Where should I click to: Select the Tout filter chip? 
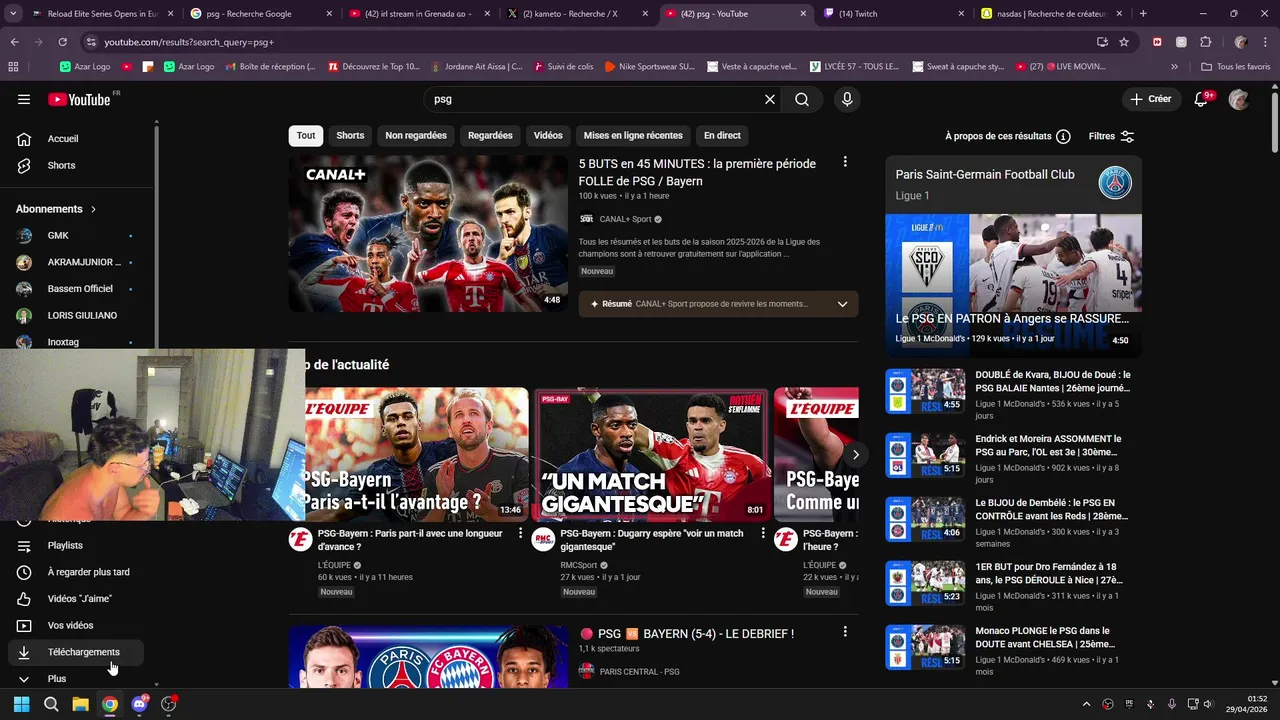(306, 136)
